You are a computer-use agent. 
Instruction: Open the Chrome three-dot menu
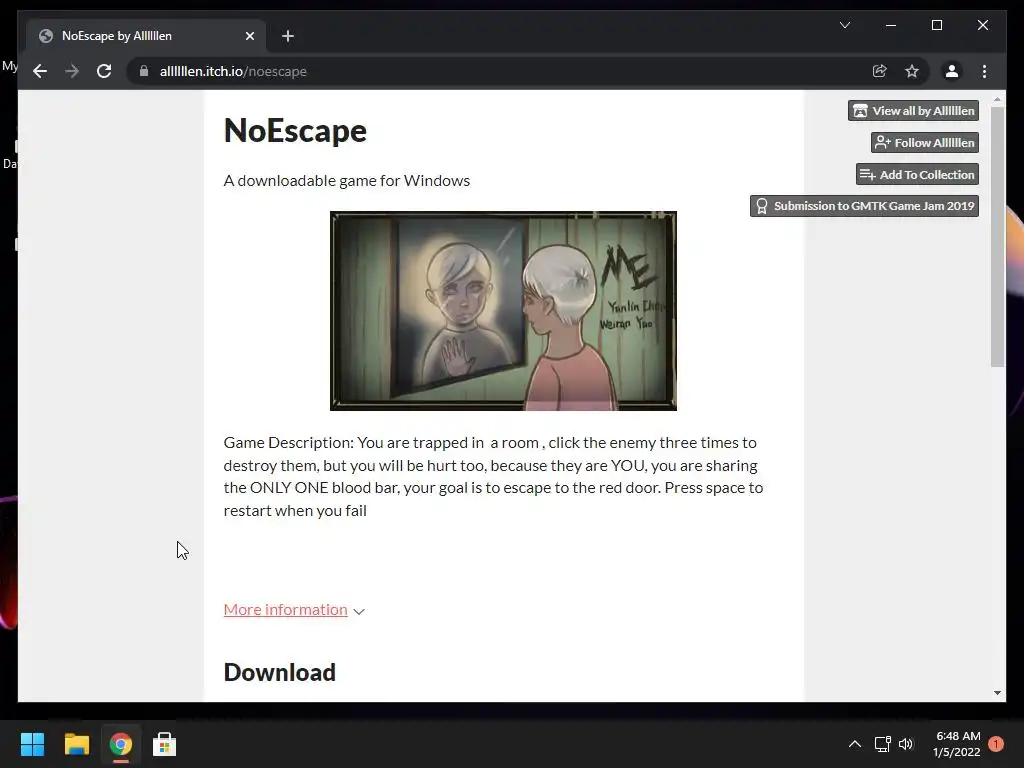(984, 71)
